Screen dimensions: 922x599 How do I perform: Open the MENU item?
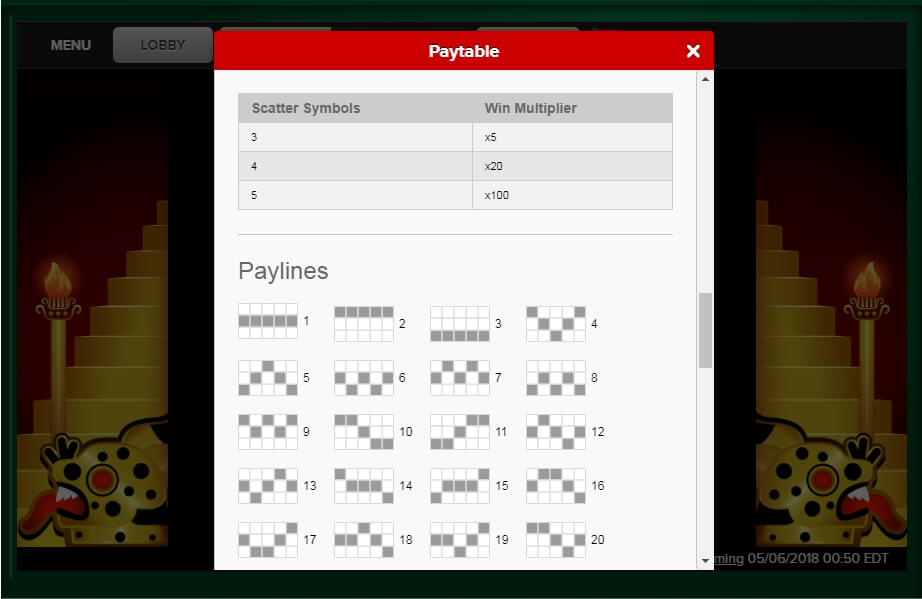71,45
